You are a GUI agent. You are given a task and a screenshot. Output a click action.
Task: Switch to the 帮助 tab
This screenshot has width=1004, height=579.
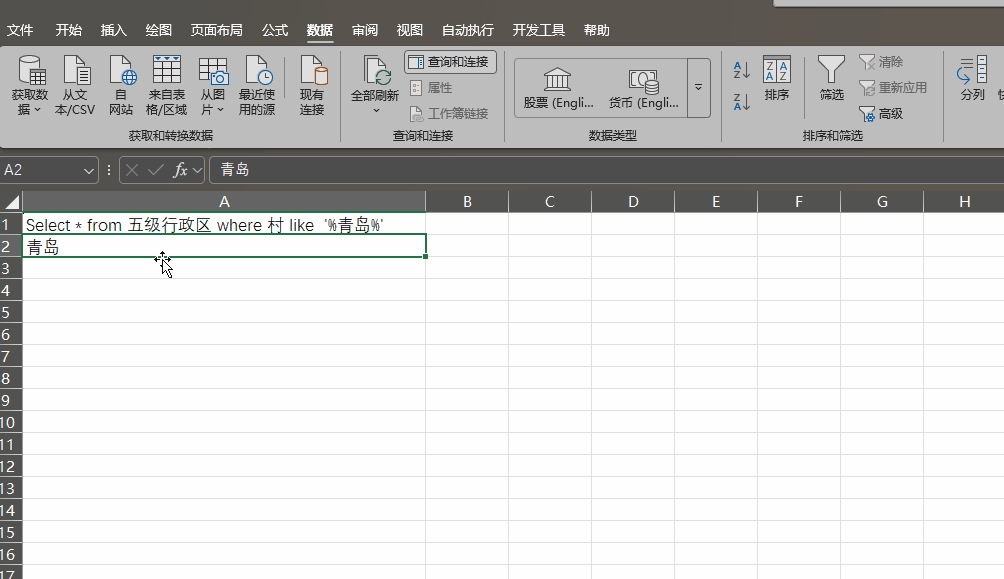pyautogui.click(x=596, y=30)
